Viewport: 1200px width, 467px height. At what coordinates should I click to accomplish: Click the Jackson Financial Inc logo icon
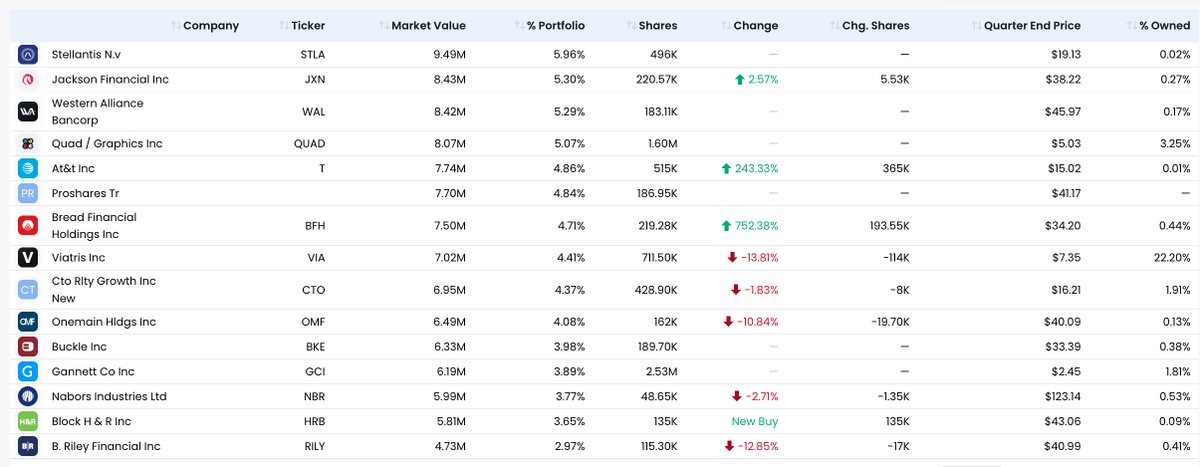28,79
